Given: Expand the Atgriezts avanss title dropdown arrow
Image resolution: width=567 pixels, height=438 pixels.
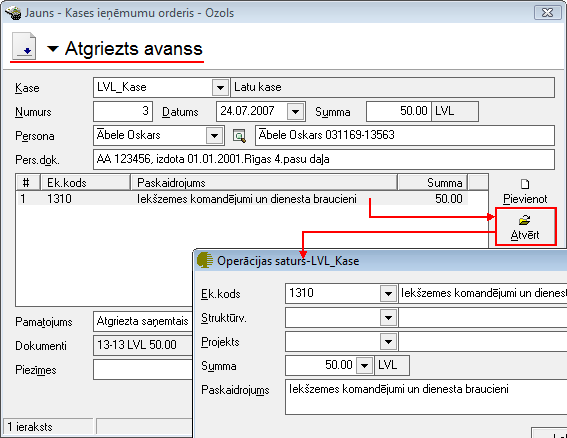Looking at the screenshot, I should [53, 48].
